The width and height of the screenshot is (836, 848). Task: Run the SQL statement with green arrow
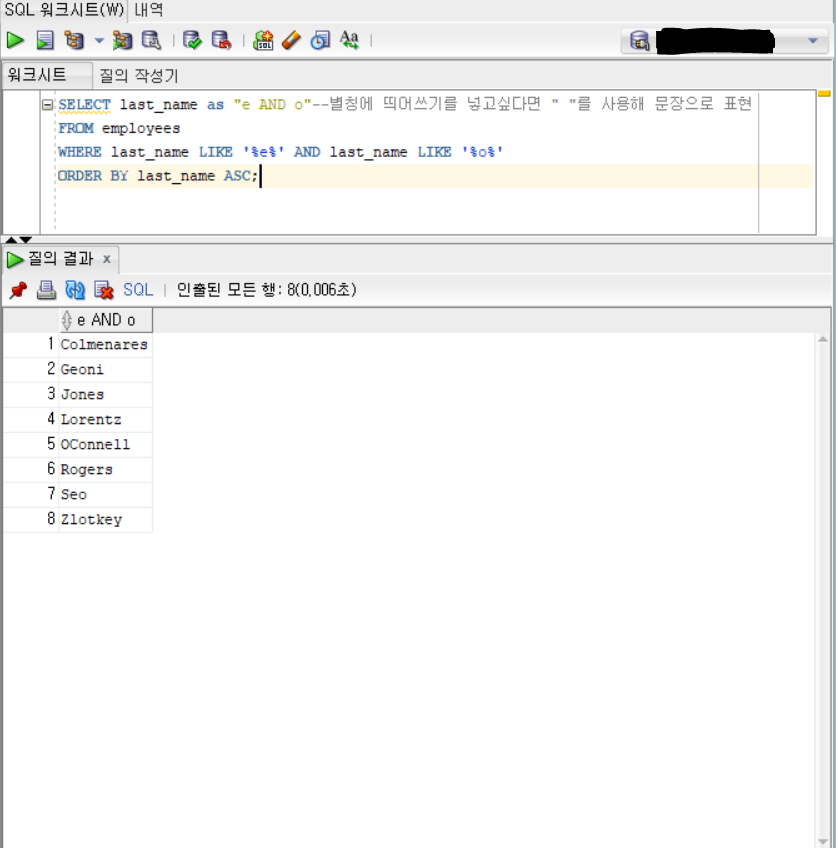(x=14, y=40)
